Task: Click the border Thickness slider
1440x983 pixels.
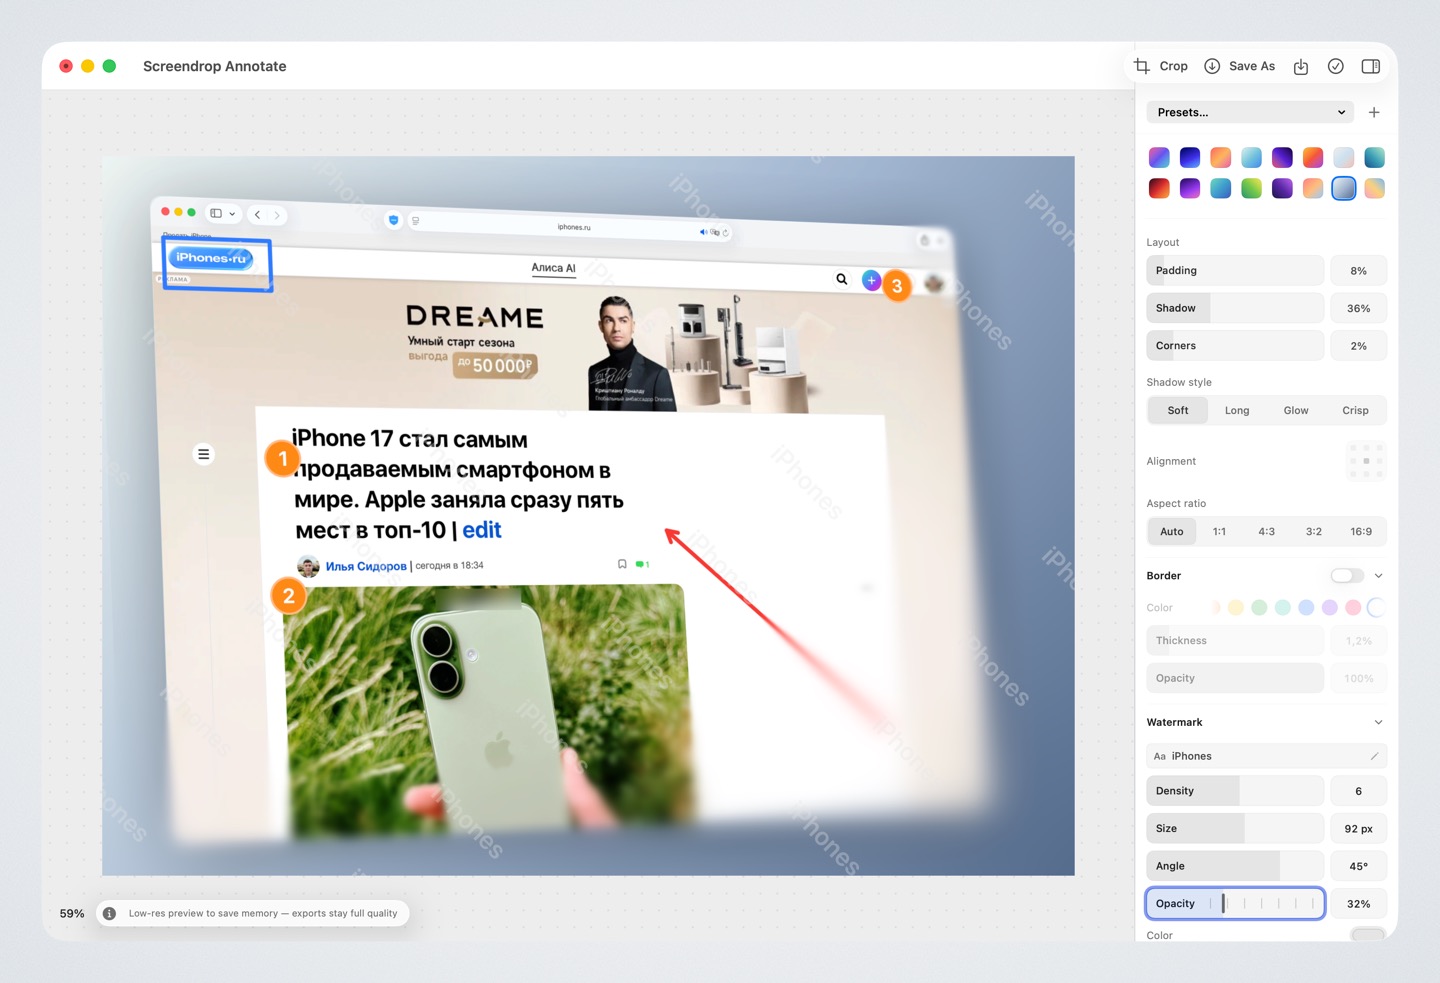Action: pos(1235,640)
